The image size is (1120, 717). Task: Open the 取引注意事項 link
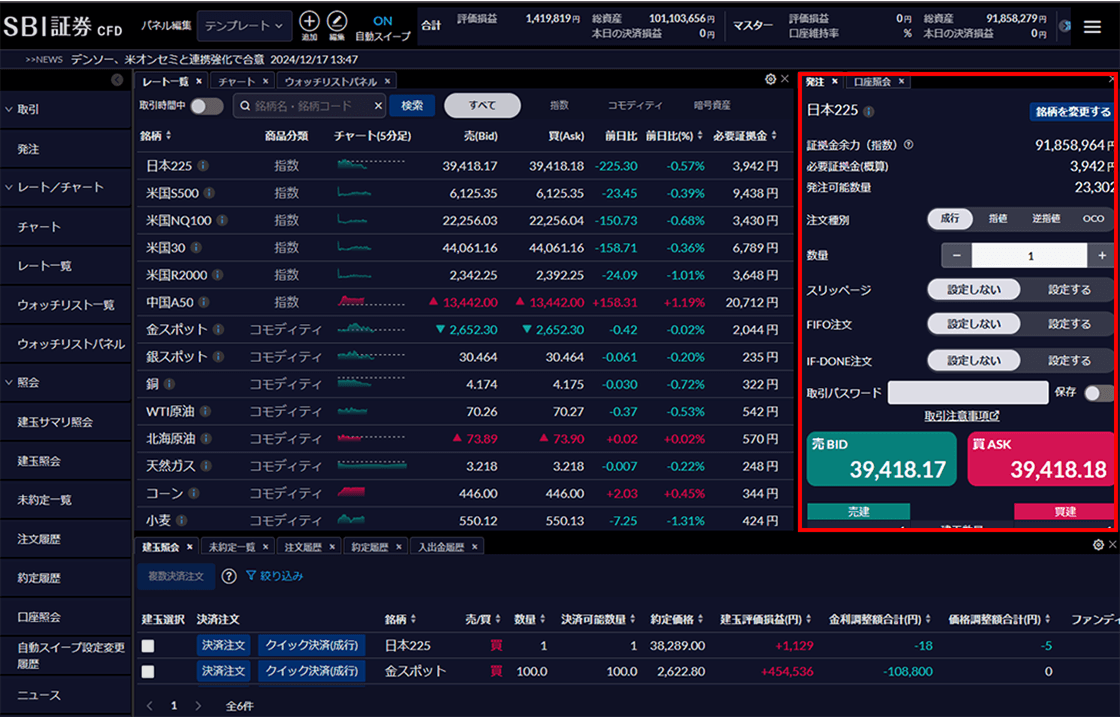961,416
